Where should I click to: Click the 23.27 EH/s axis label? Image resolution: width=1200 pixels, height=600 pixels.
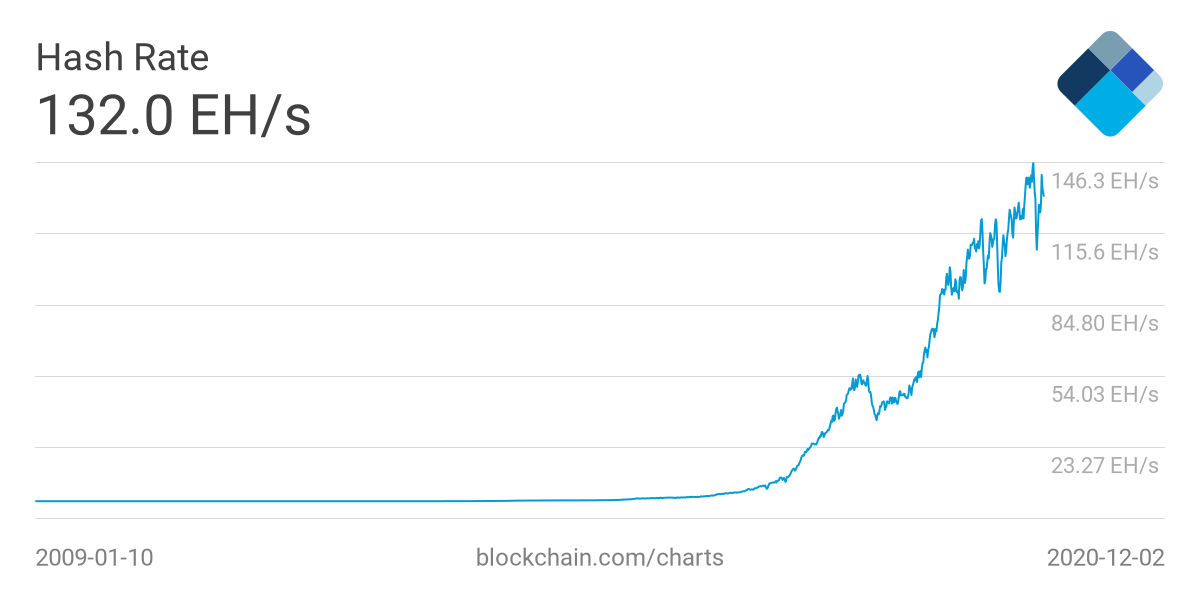[x=1104, y=465]
